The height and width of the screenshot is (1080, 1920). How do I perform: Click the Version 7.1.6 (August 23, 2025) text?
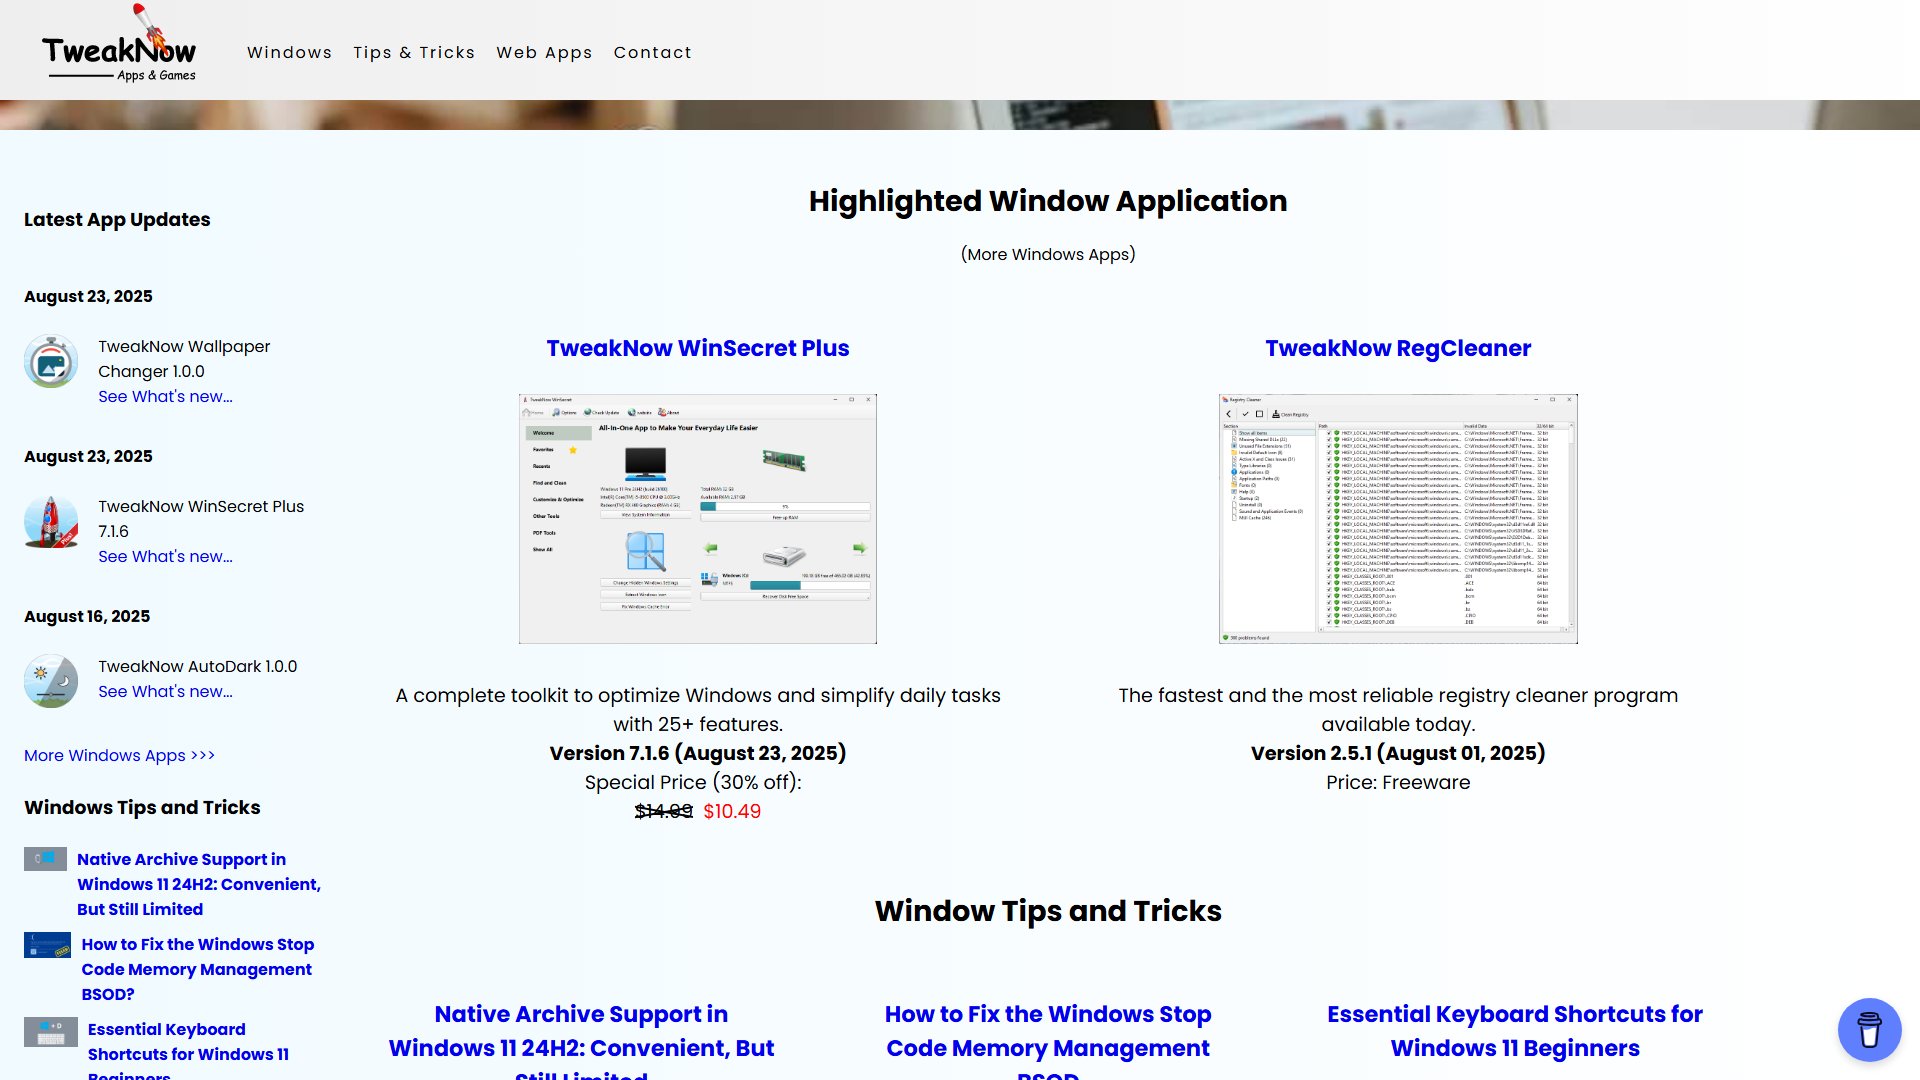coord(697,753)
